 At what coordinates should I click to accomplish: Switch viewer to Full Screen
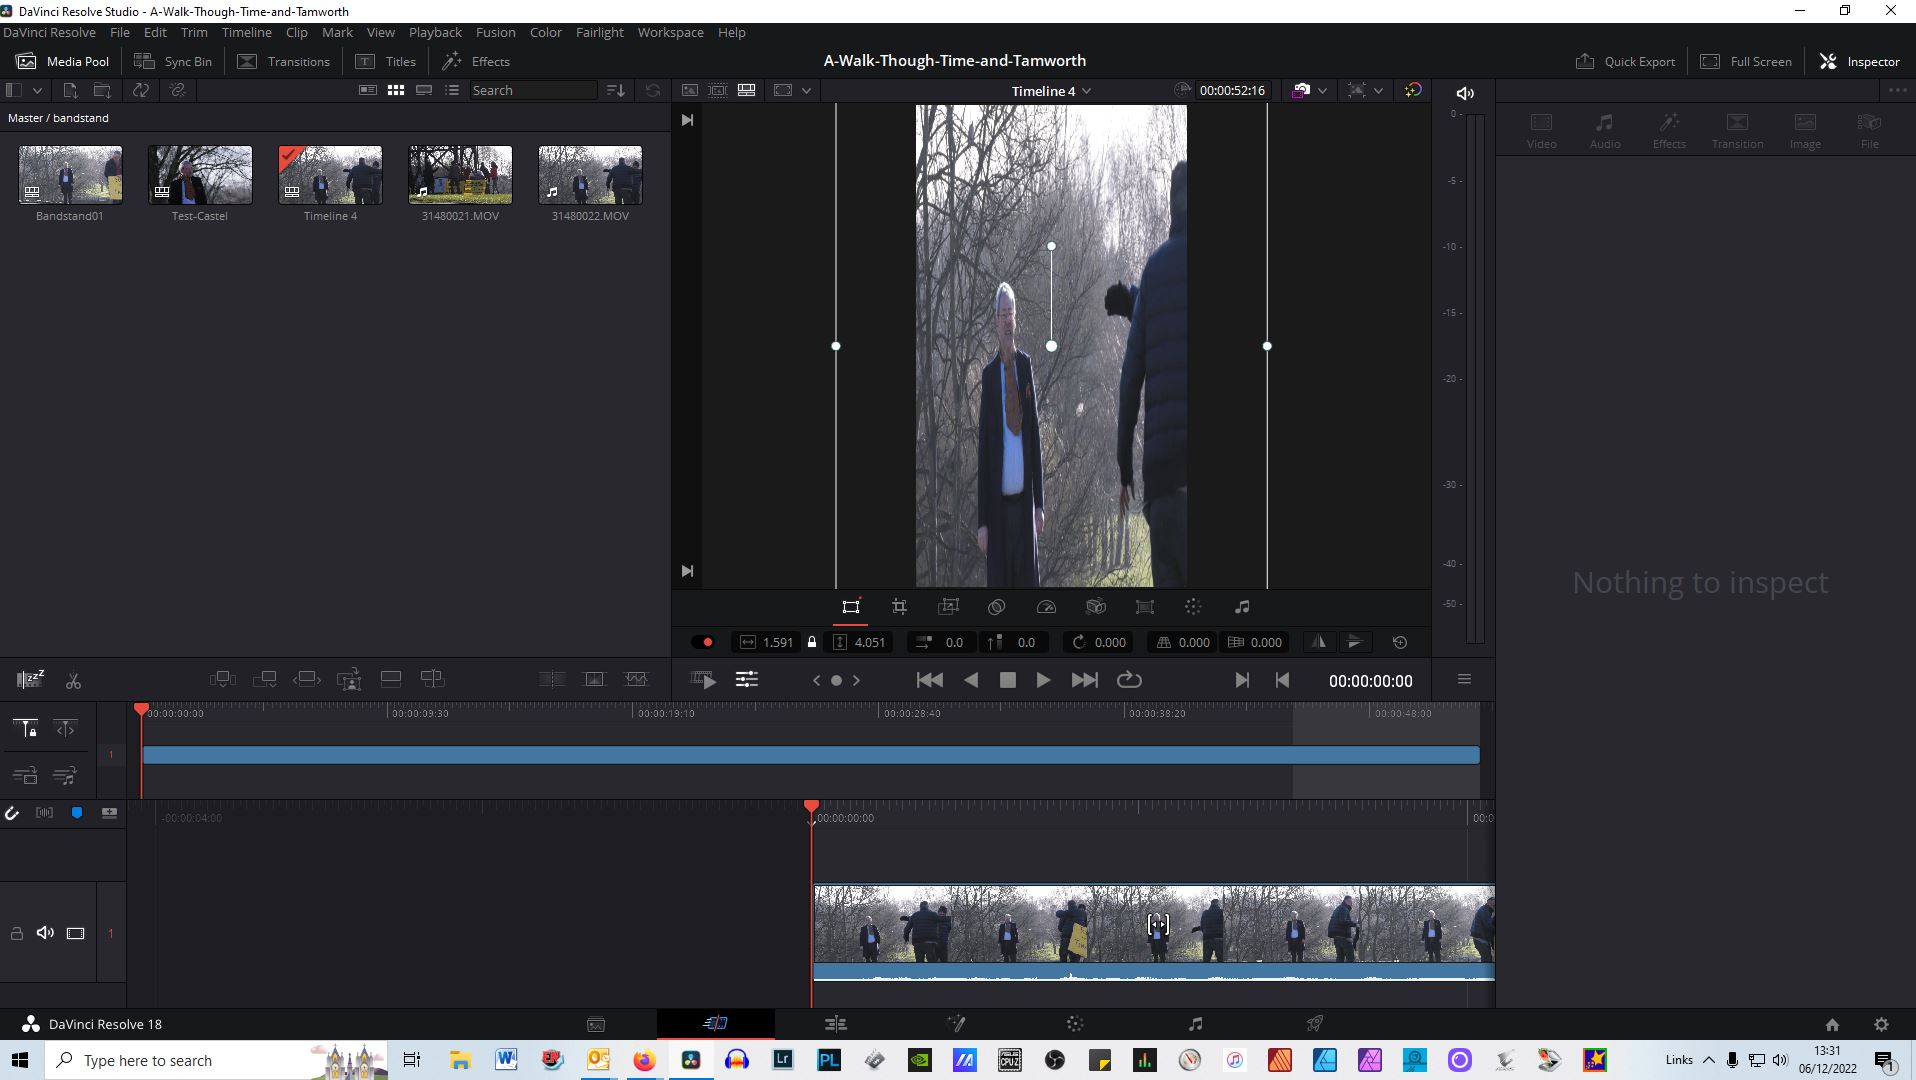(1746, 61)
